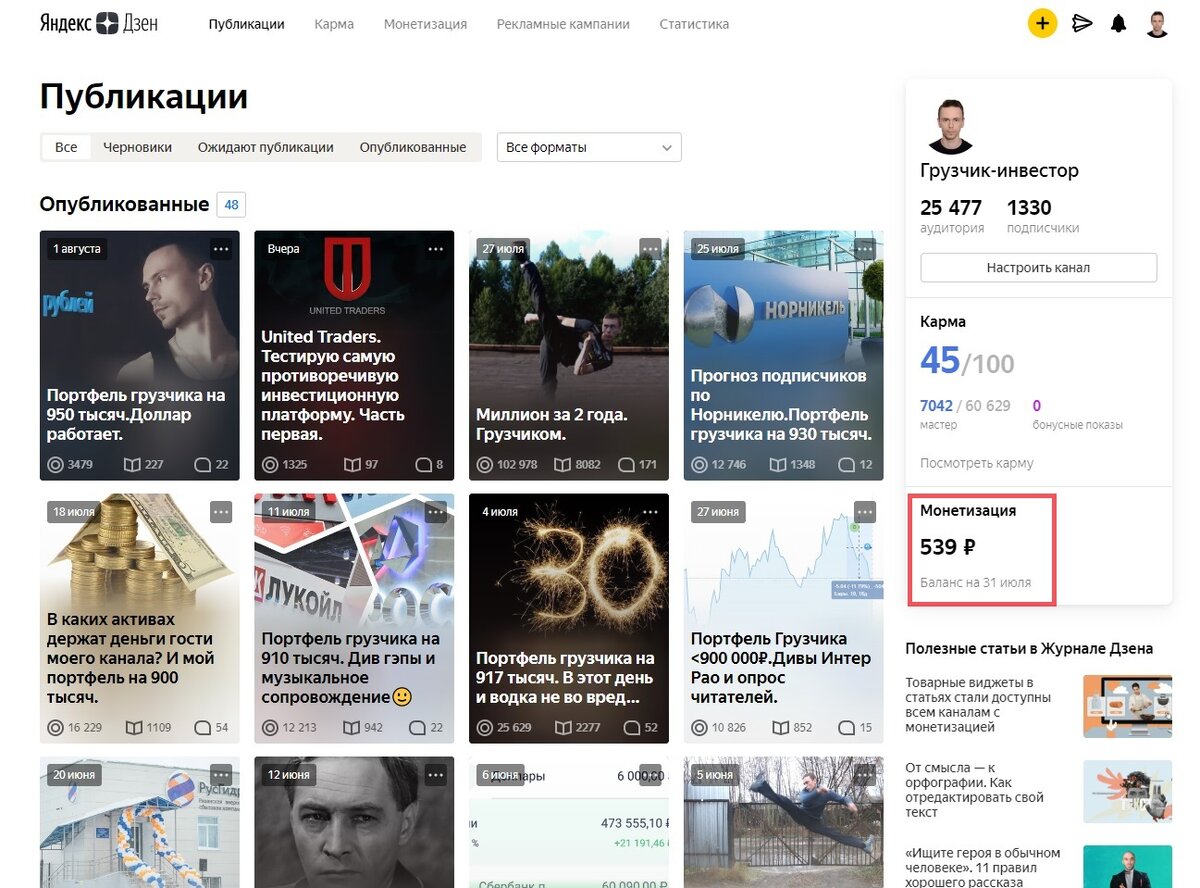
Task: Open the messages paper plane icon
Action: (1082, 23)
